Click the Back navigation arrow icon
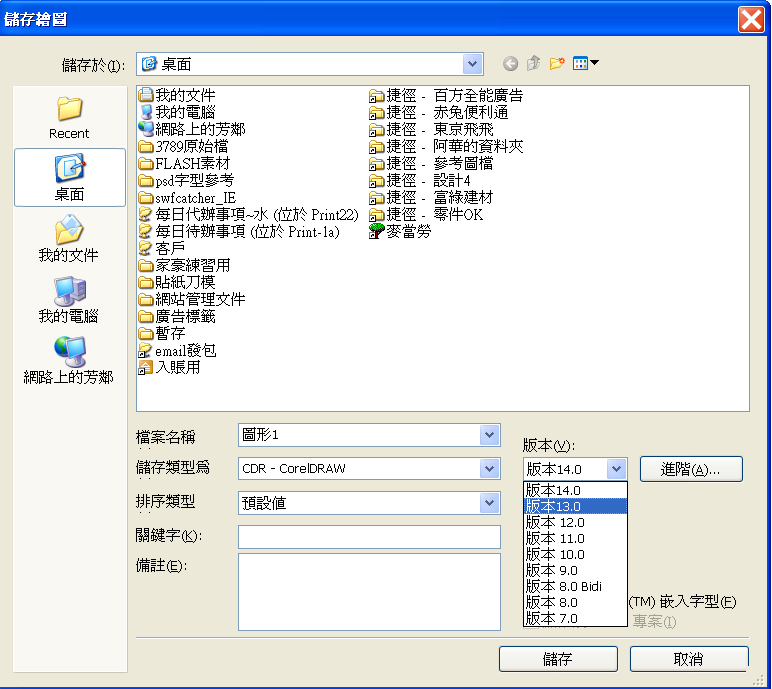Image resolution: width=772 pixels, height=689 pixels. [511, 64]
